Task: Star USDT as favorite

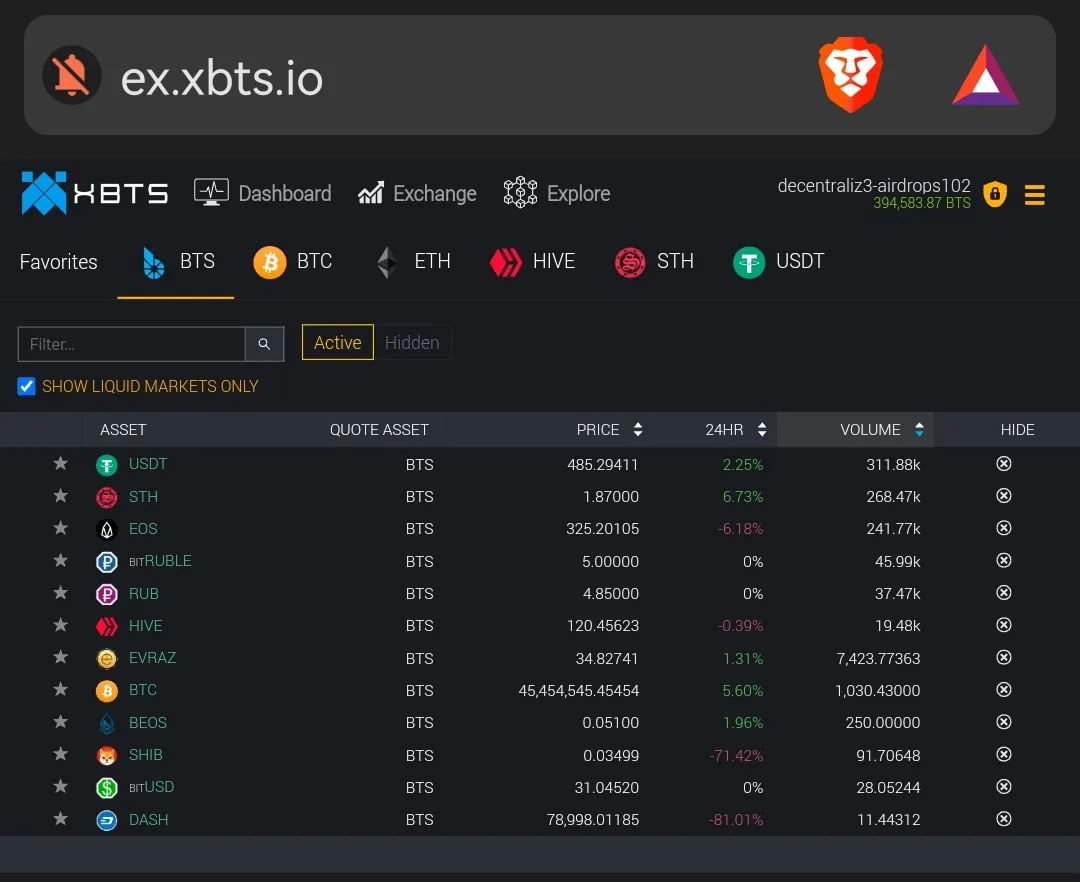Action: click(x=61, y=463)
